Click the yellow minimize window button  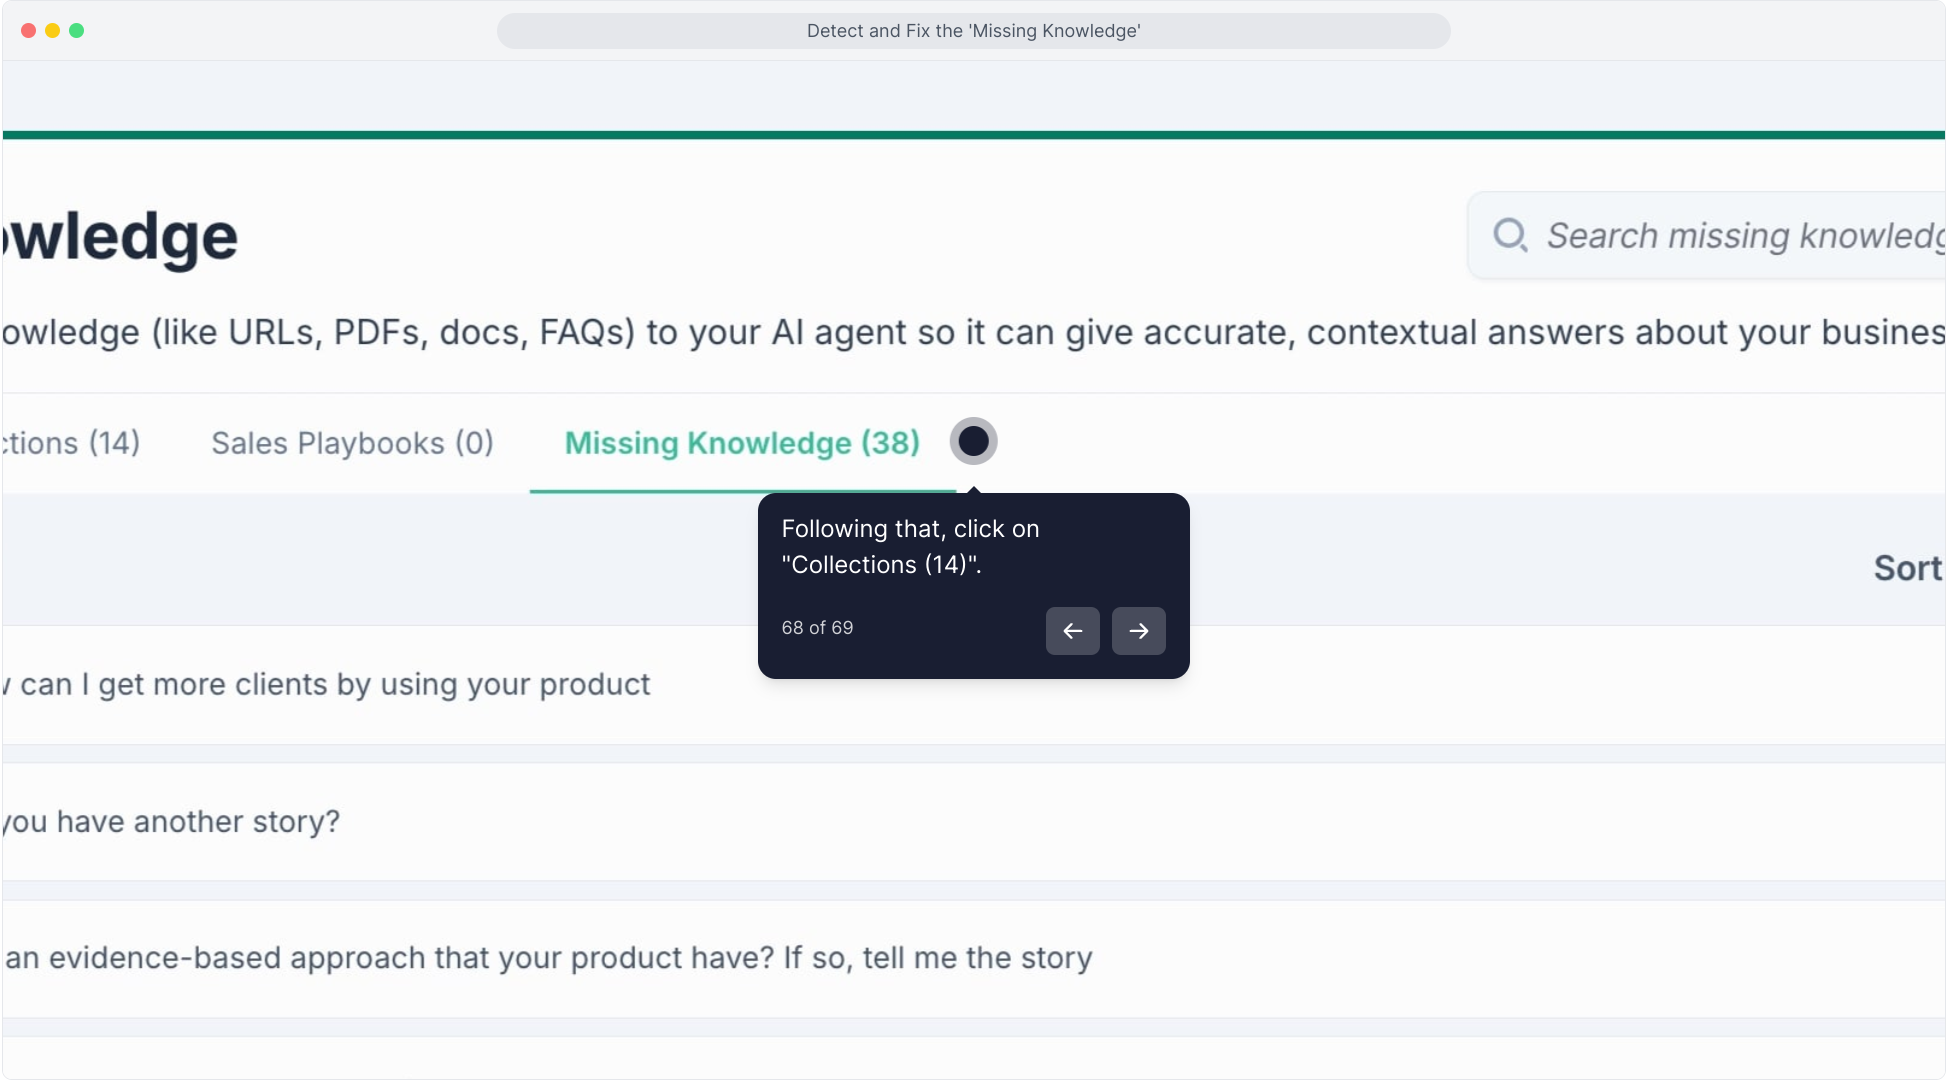(52, 31)
